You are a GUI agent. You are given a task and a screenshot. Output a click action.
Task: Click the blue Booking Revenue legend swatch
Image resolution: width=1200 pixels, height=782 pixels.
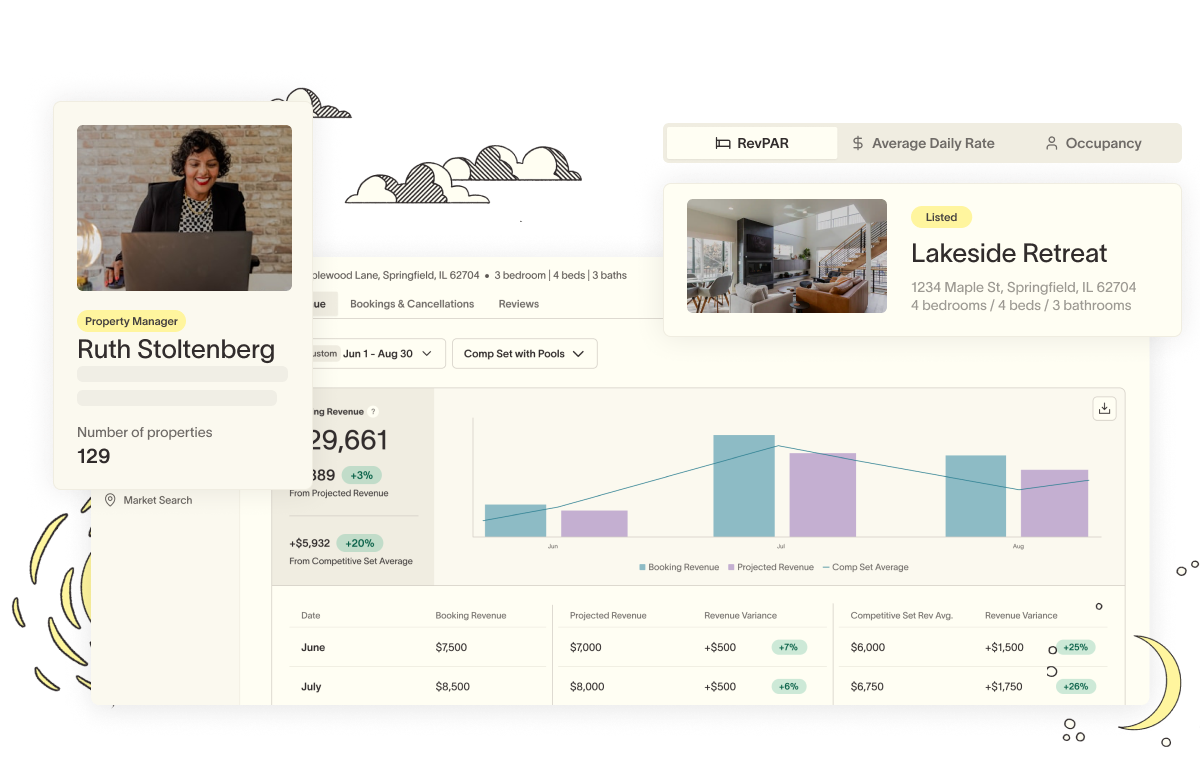(x=643, y=567)
